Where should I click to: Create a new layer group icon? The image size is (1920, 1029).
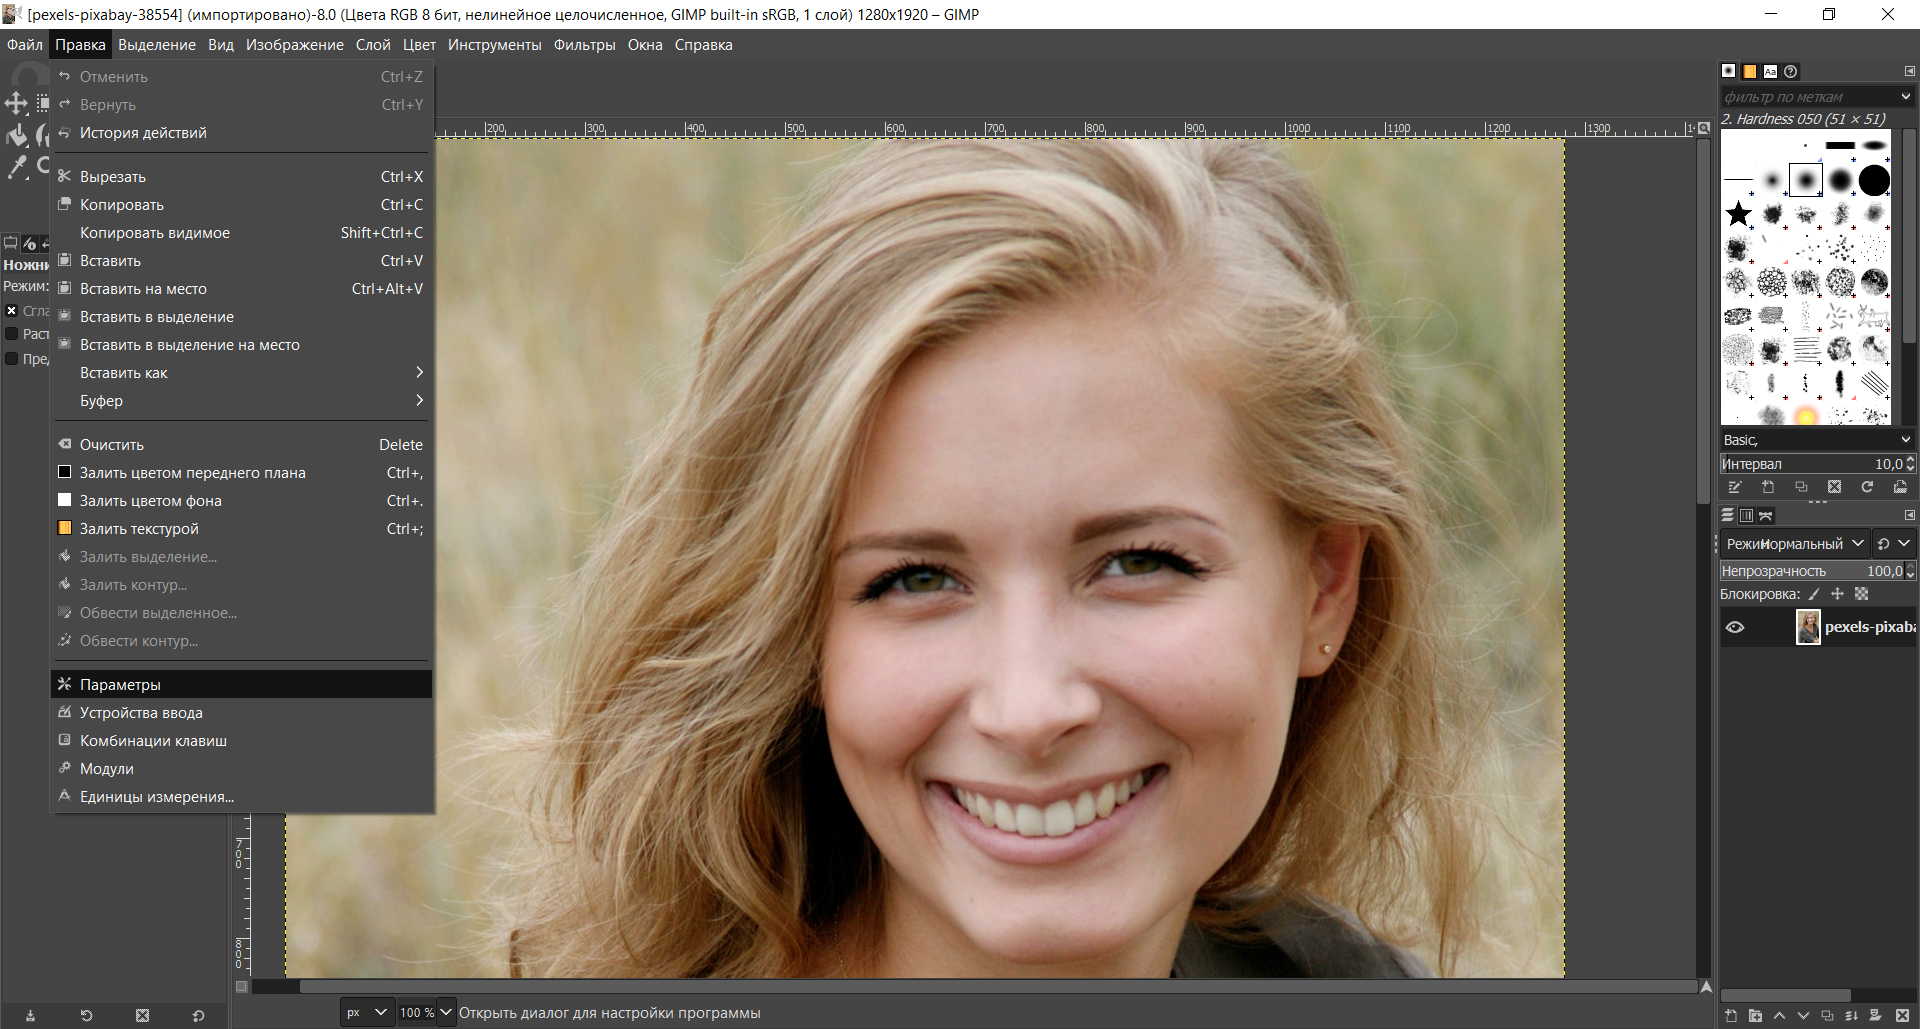point(1755,1016)
